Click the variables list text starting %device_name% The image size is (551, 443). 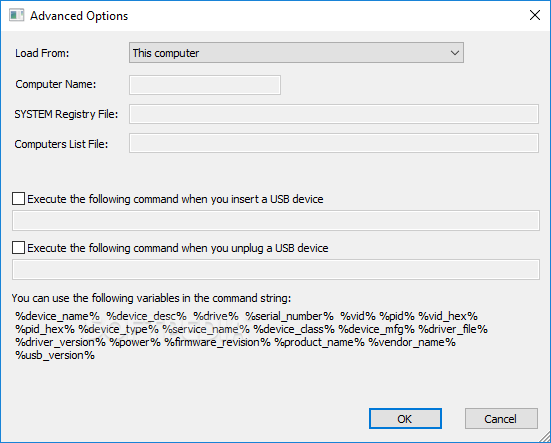click(x=251, y=335)
